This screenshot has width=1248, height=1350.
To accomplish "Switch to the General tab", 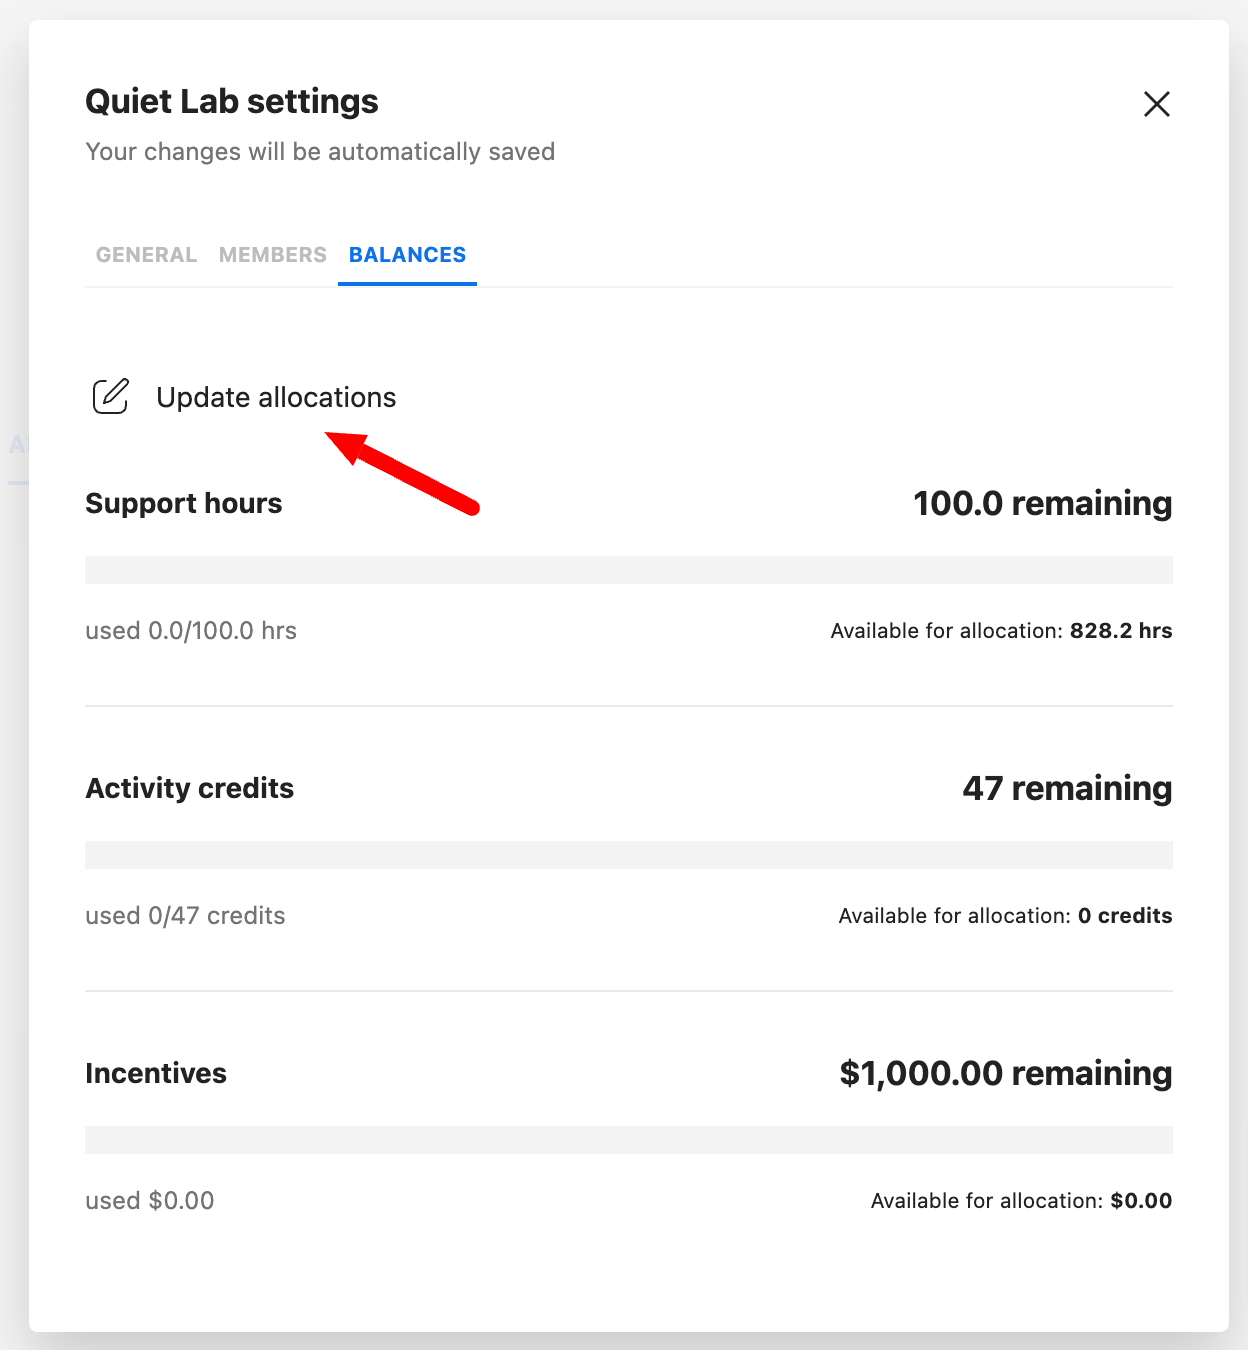I will coord(146,255).
